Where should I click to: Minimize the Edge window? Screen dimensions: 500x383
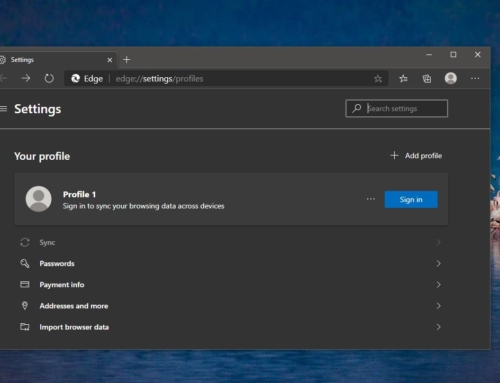click(429, 54)
